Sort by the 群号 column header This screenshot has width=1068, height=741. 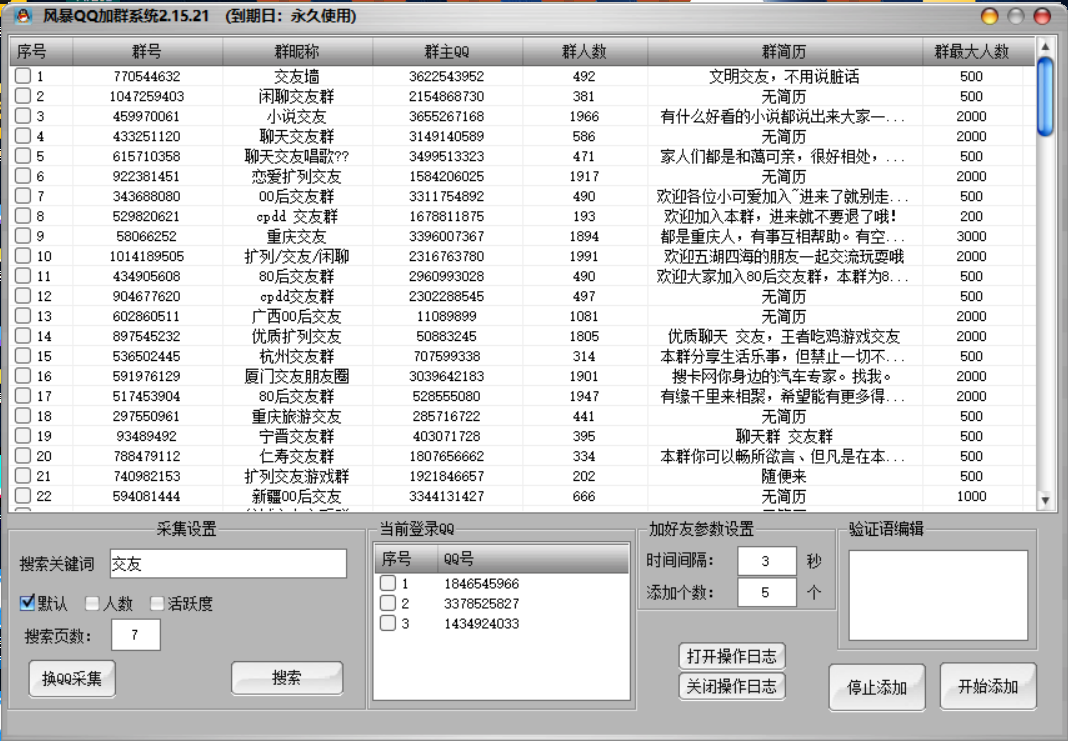coord(147,51)
